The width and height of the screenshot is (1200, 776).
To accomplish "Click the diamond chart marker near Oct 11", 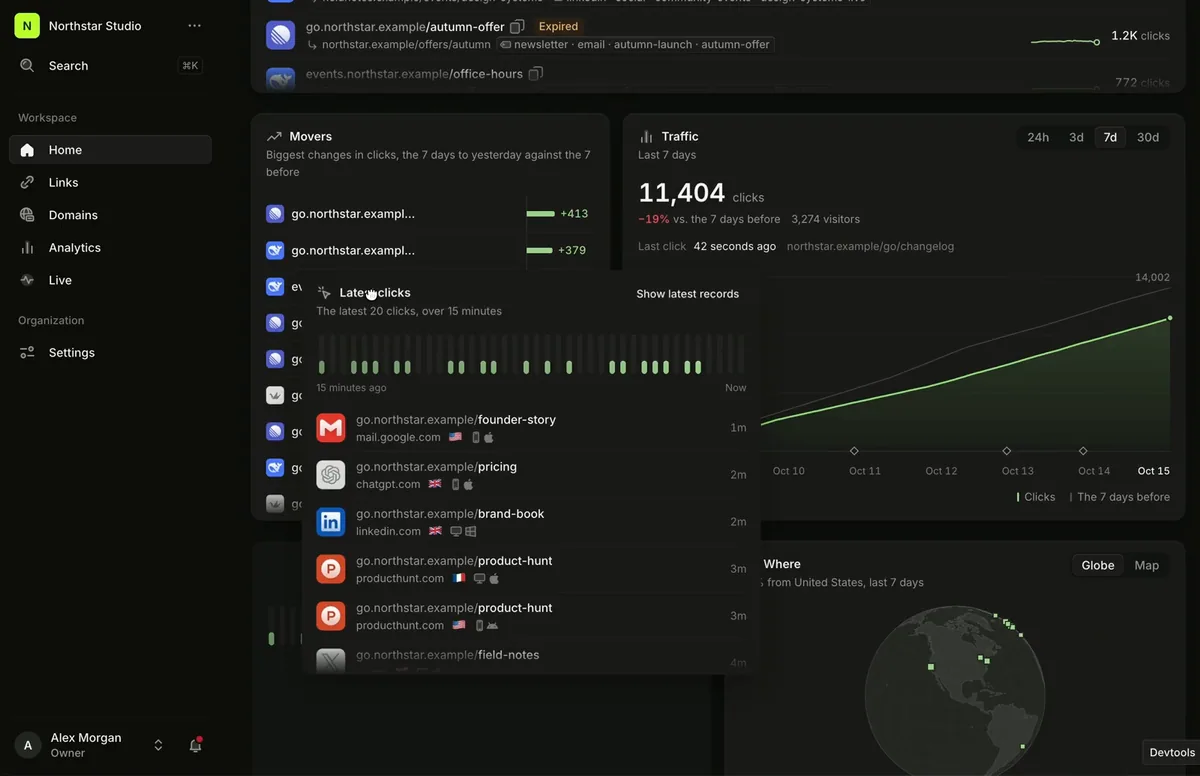I will click(854, 451).
